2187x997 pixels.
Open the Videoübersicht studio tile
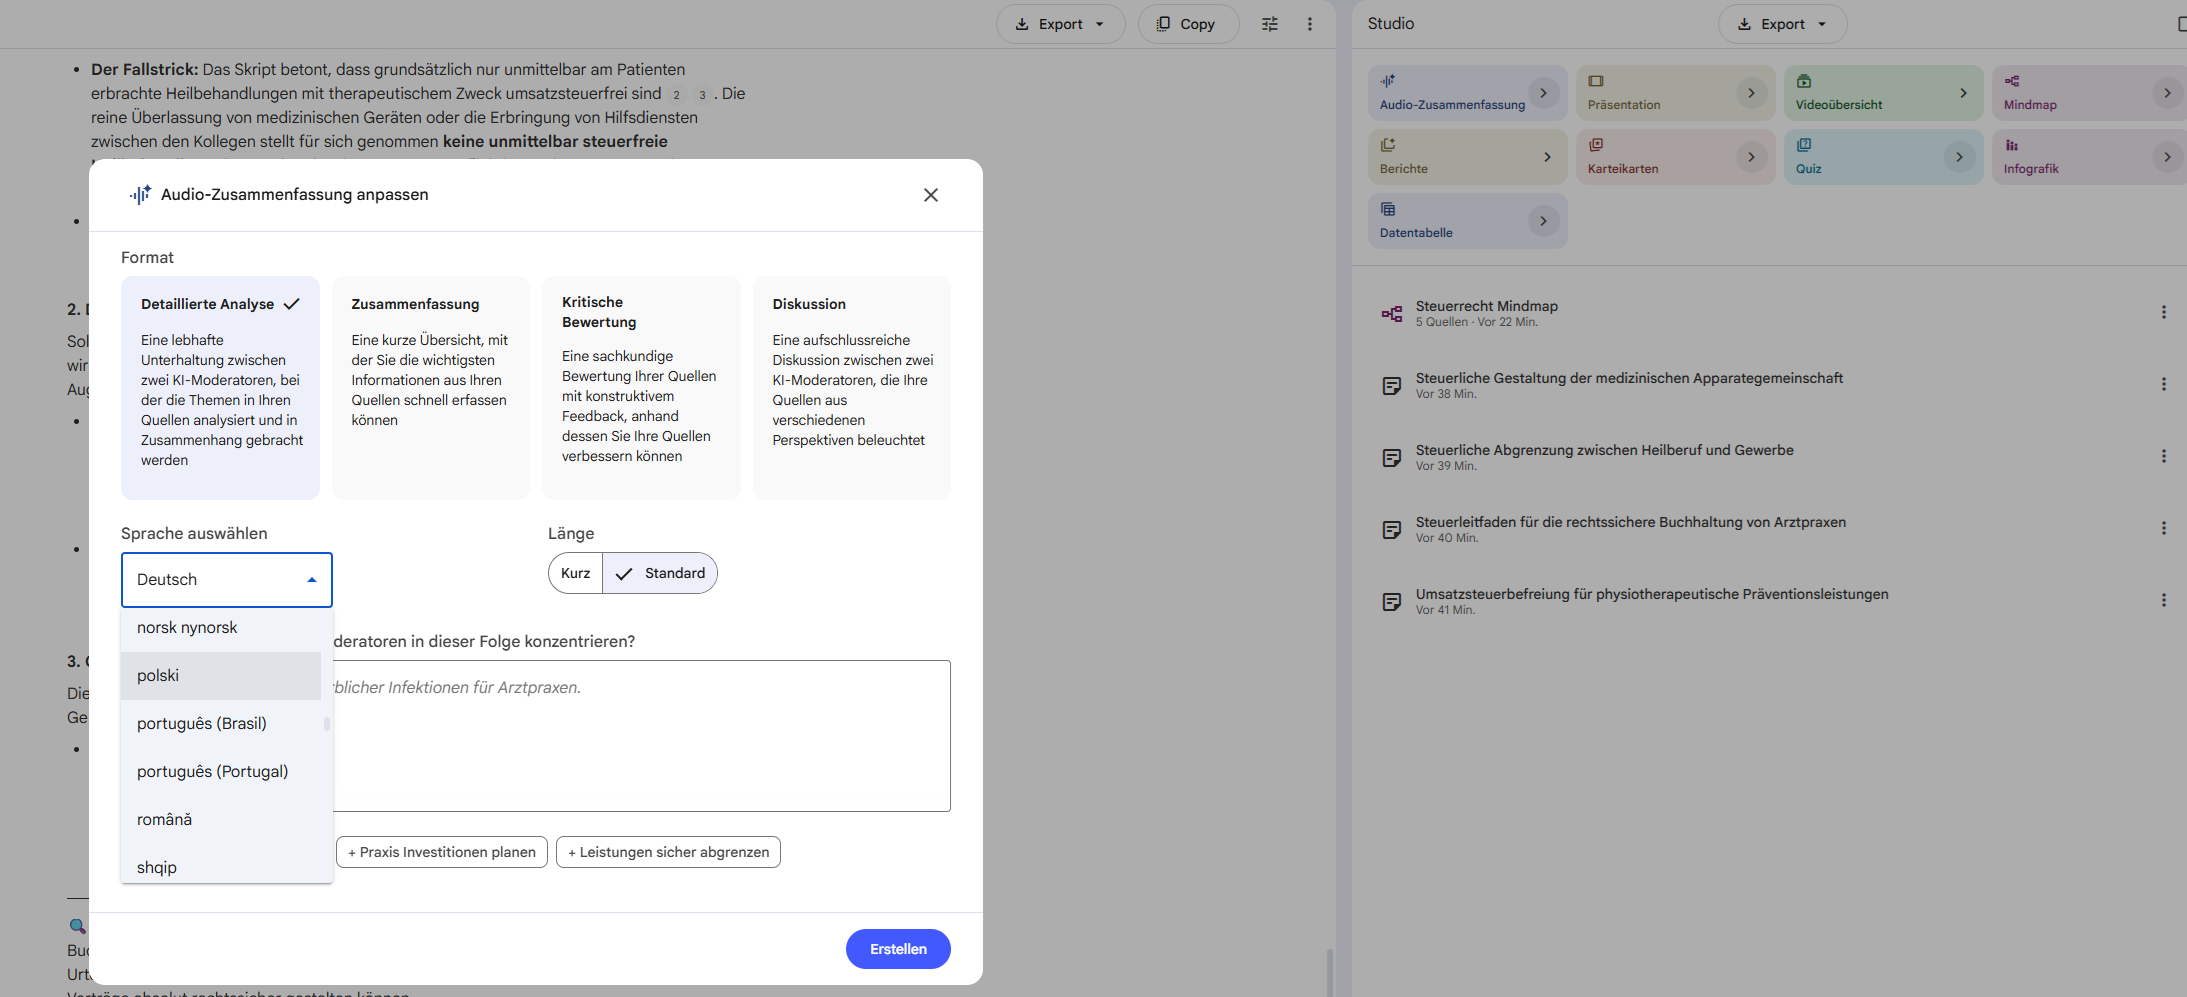click(x=1884, y=93)
